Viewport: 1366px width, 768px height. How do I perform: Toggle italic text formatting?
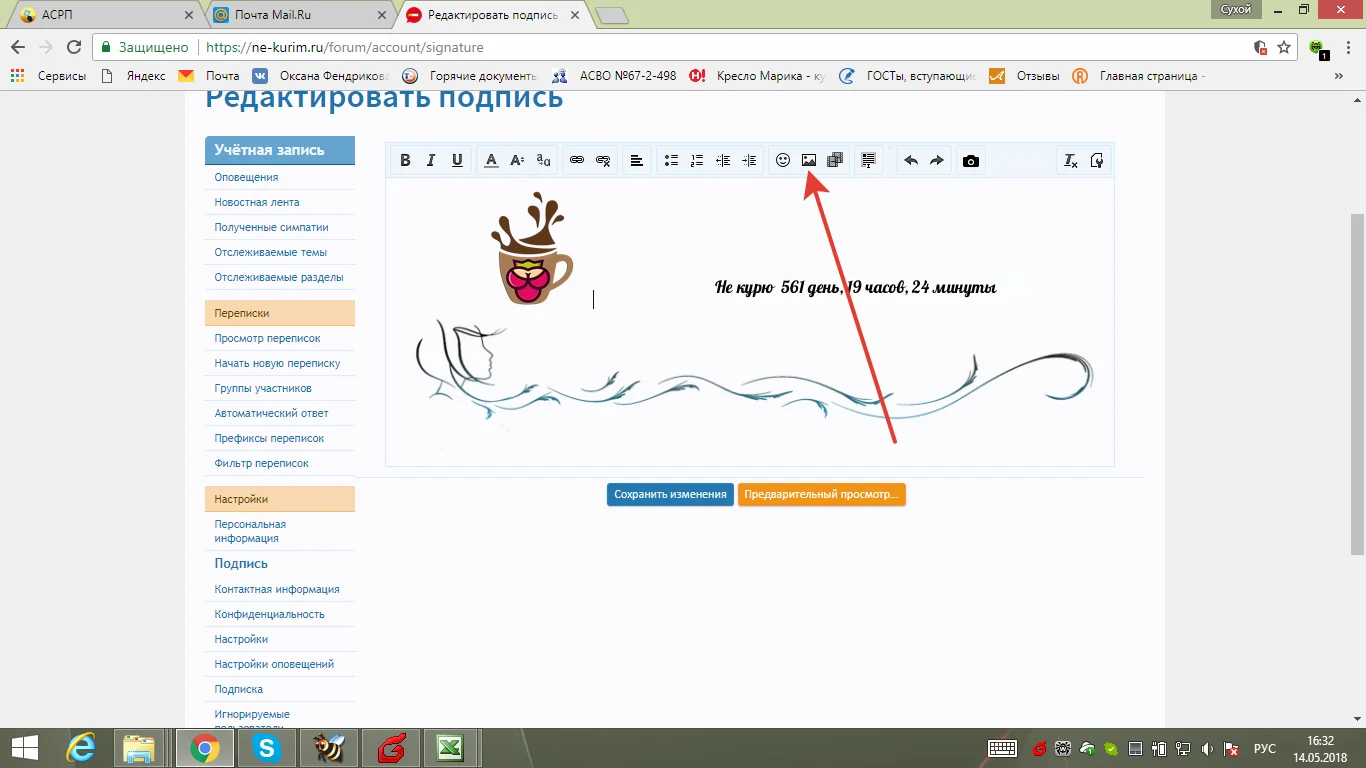point(431,161)
